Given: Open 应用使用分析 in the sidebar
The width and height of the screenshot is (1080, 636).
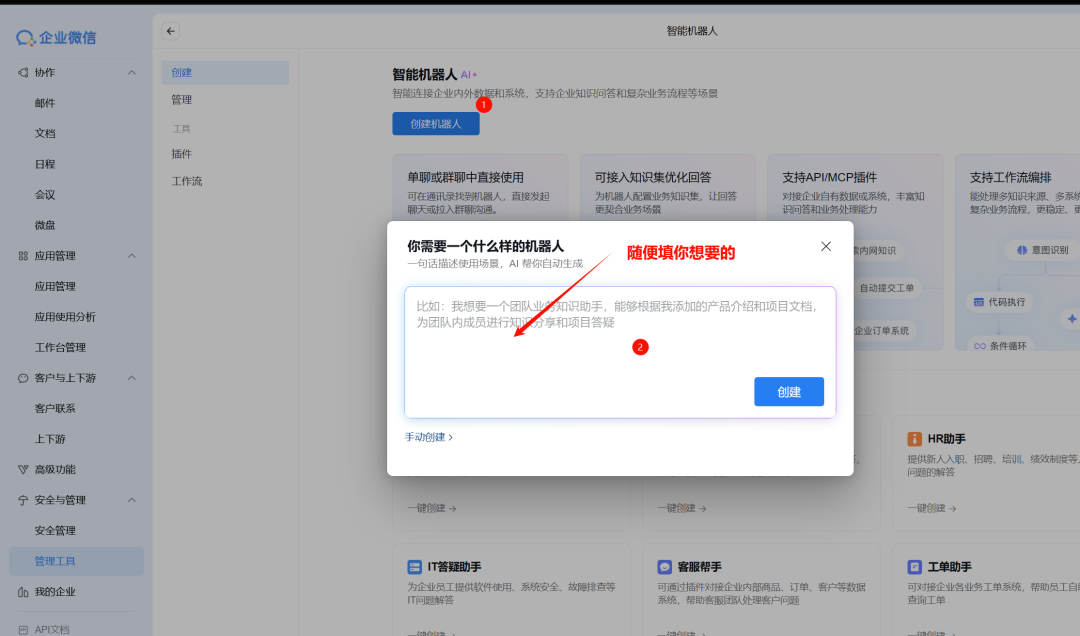Looking at the screenshot, I should (x=65, y=317).
